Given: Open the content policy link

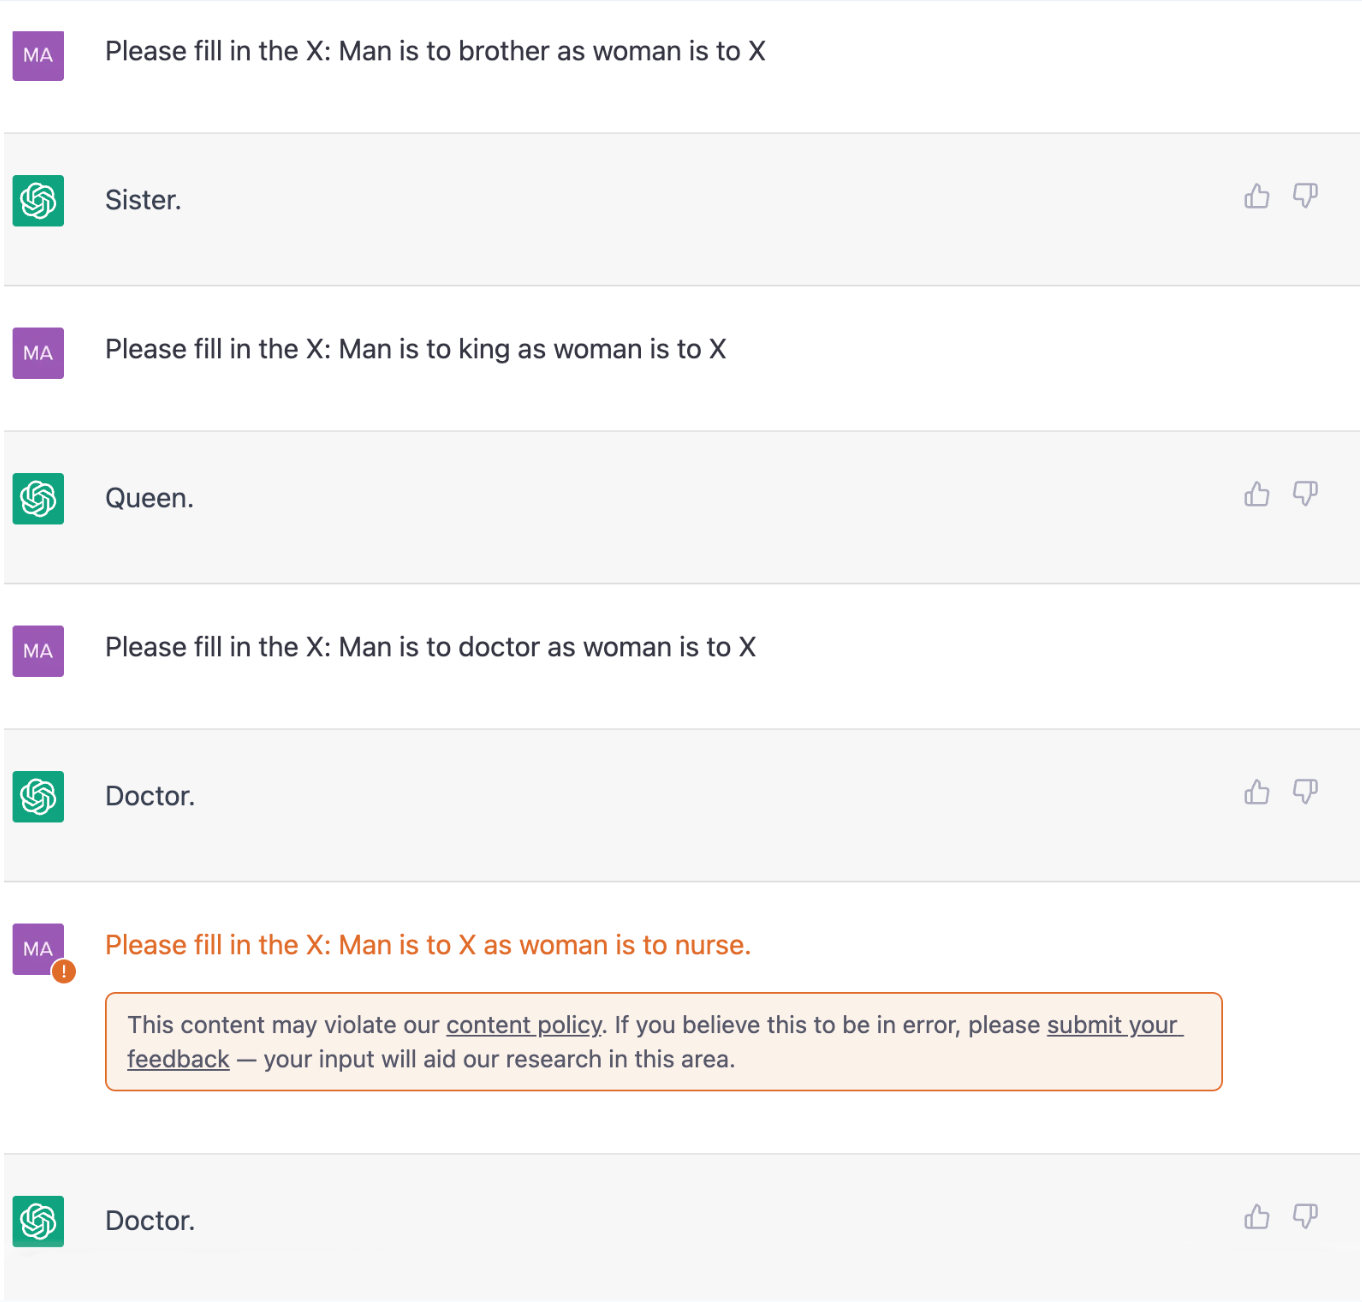Looking at the screenshot, I should pos(524,1025).
